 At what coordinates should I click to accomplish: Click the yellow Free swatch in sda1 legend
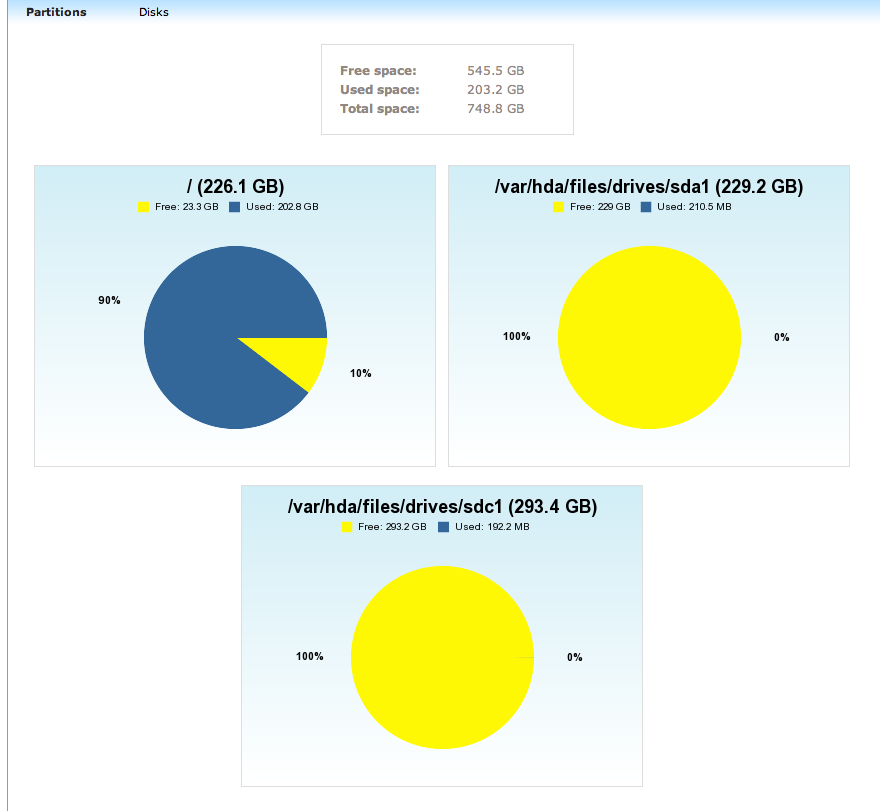(x=558, y=207)
